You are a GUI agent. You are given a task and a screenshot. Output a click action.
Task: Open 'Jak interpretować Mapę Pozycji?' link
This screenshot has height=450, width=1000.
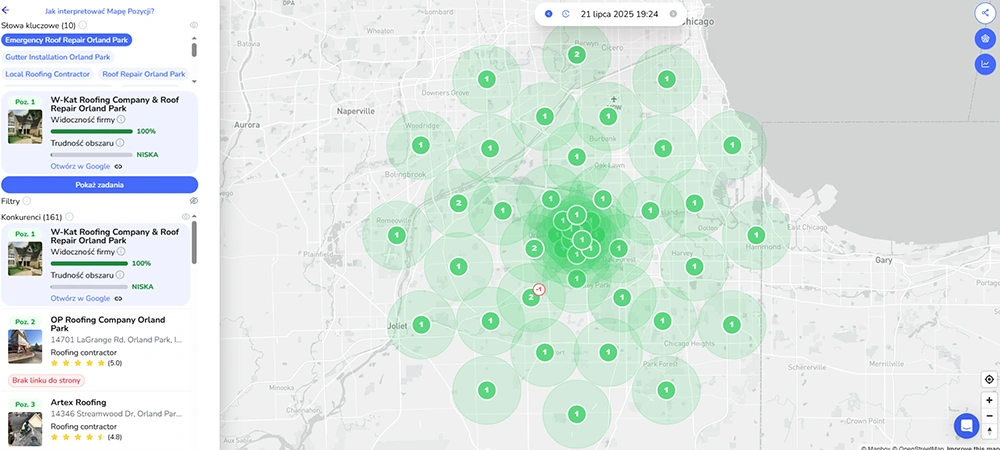click(100, 10)
